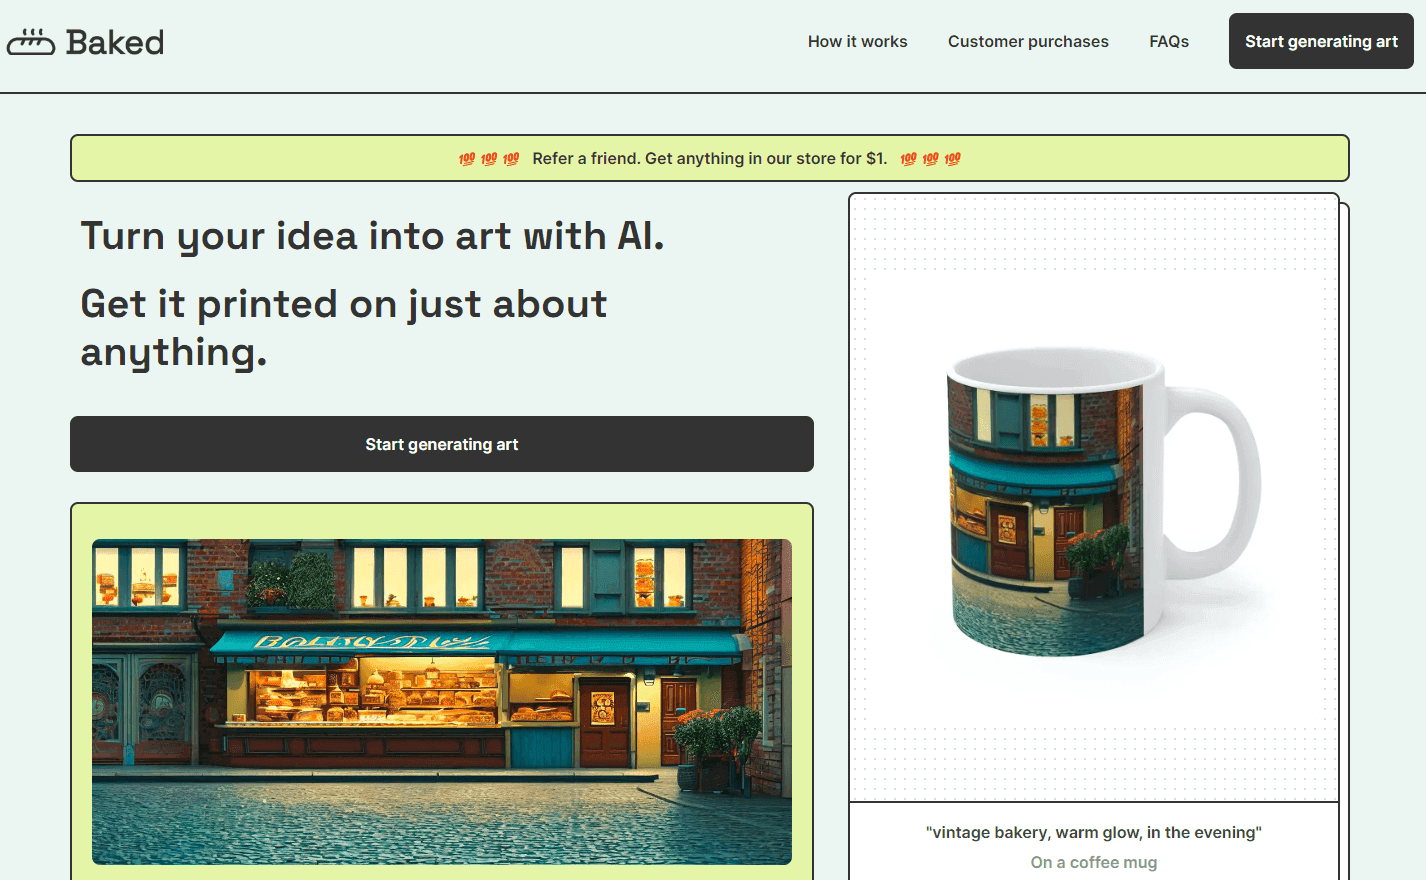The height and width of the screenshot is (880, 1426).
Task: Click the "Get it printed on just about anything." heading
Action: (x=344, y=328)
